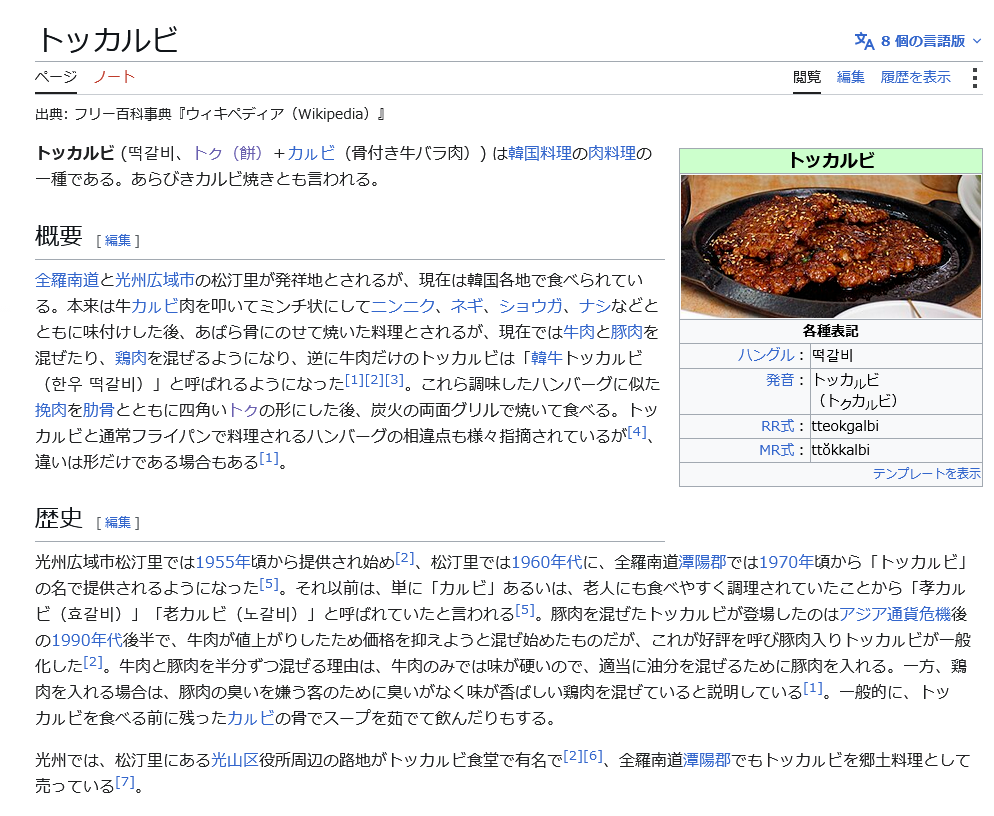This screenshot has height=816, width=994.
Task: Click the MR式 link in infobox
Action: 777,450
